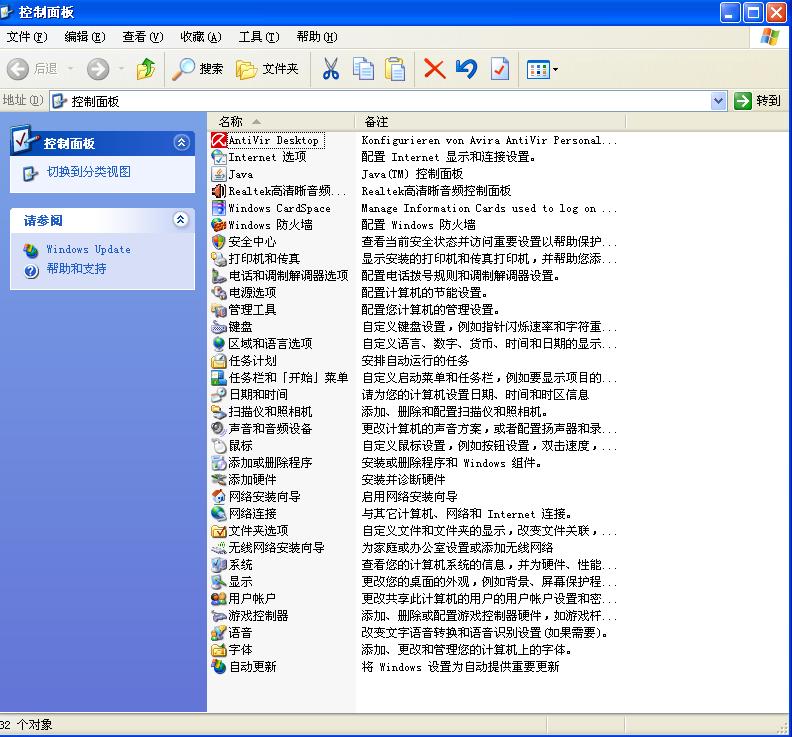This screenshot has height=737, width=792.
Task: Click the Properties toolbar icon
Action: tap(500, 69)
